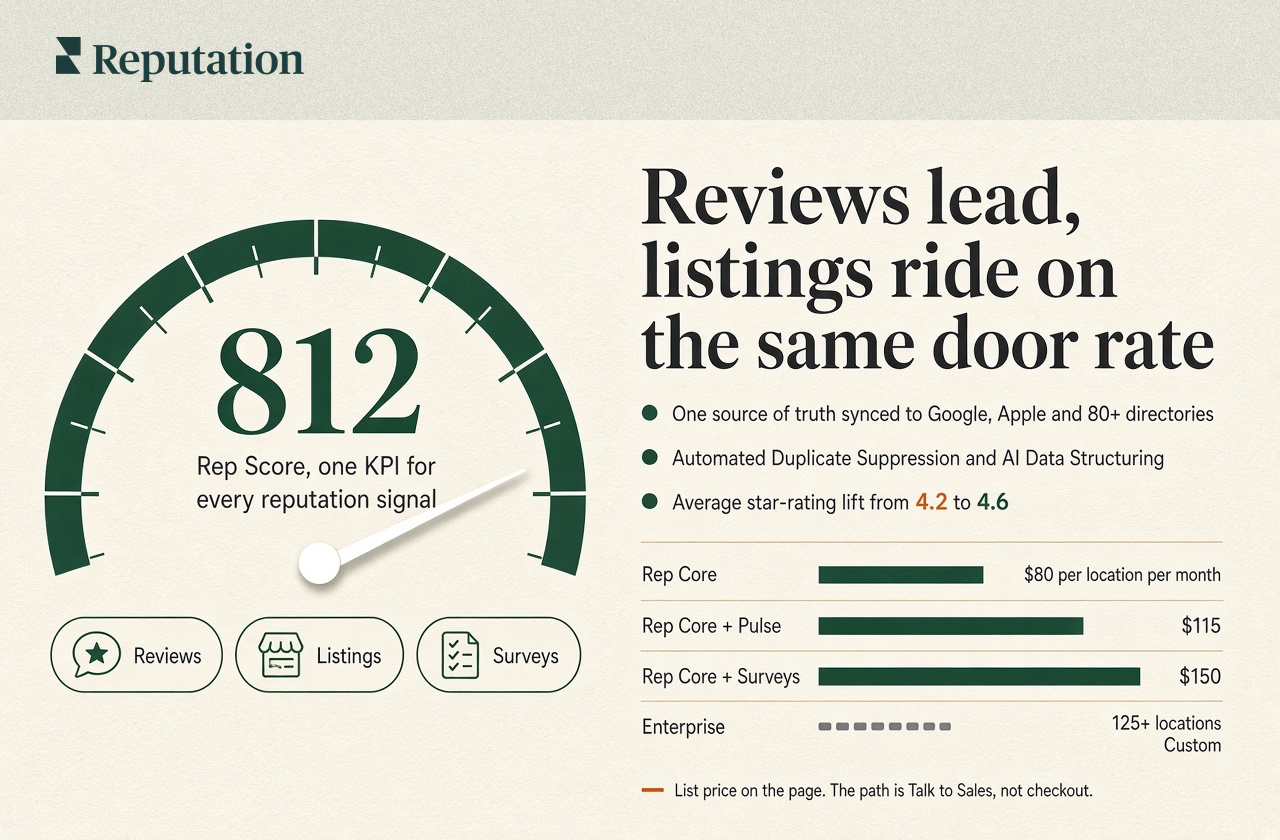Click "125+ locations" in the Enterprise row
1280x840 pixels.
pos(1166,723)
